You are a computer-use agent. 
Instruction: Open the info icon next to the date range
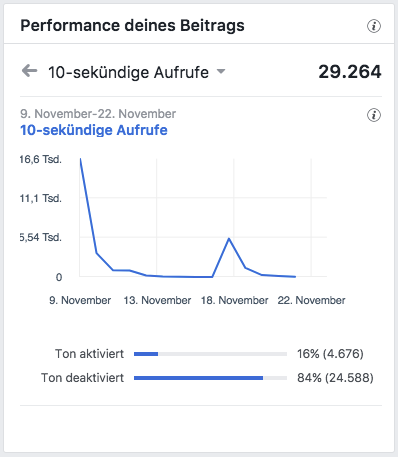[x=374, y=115]
